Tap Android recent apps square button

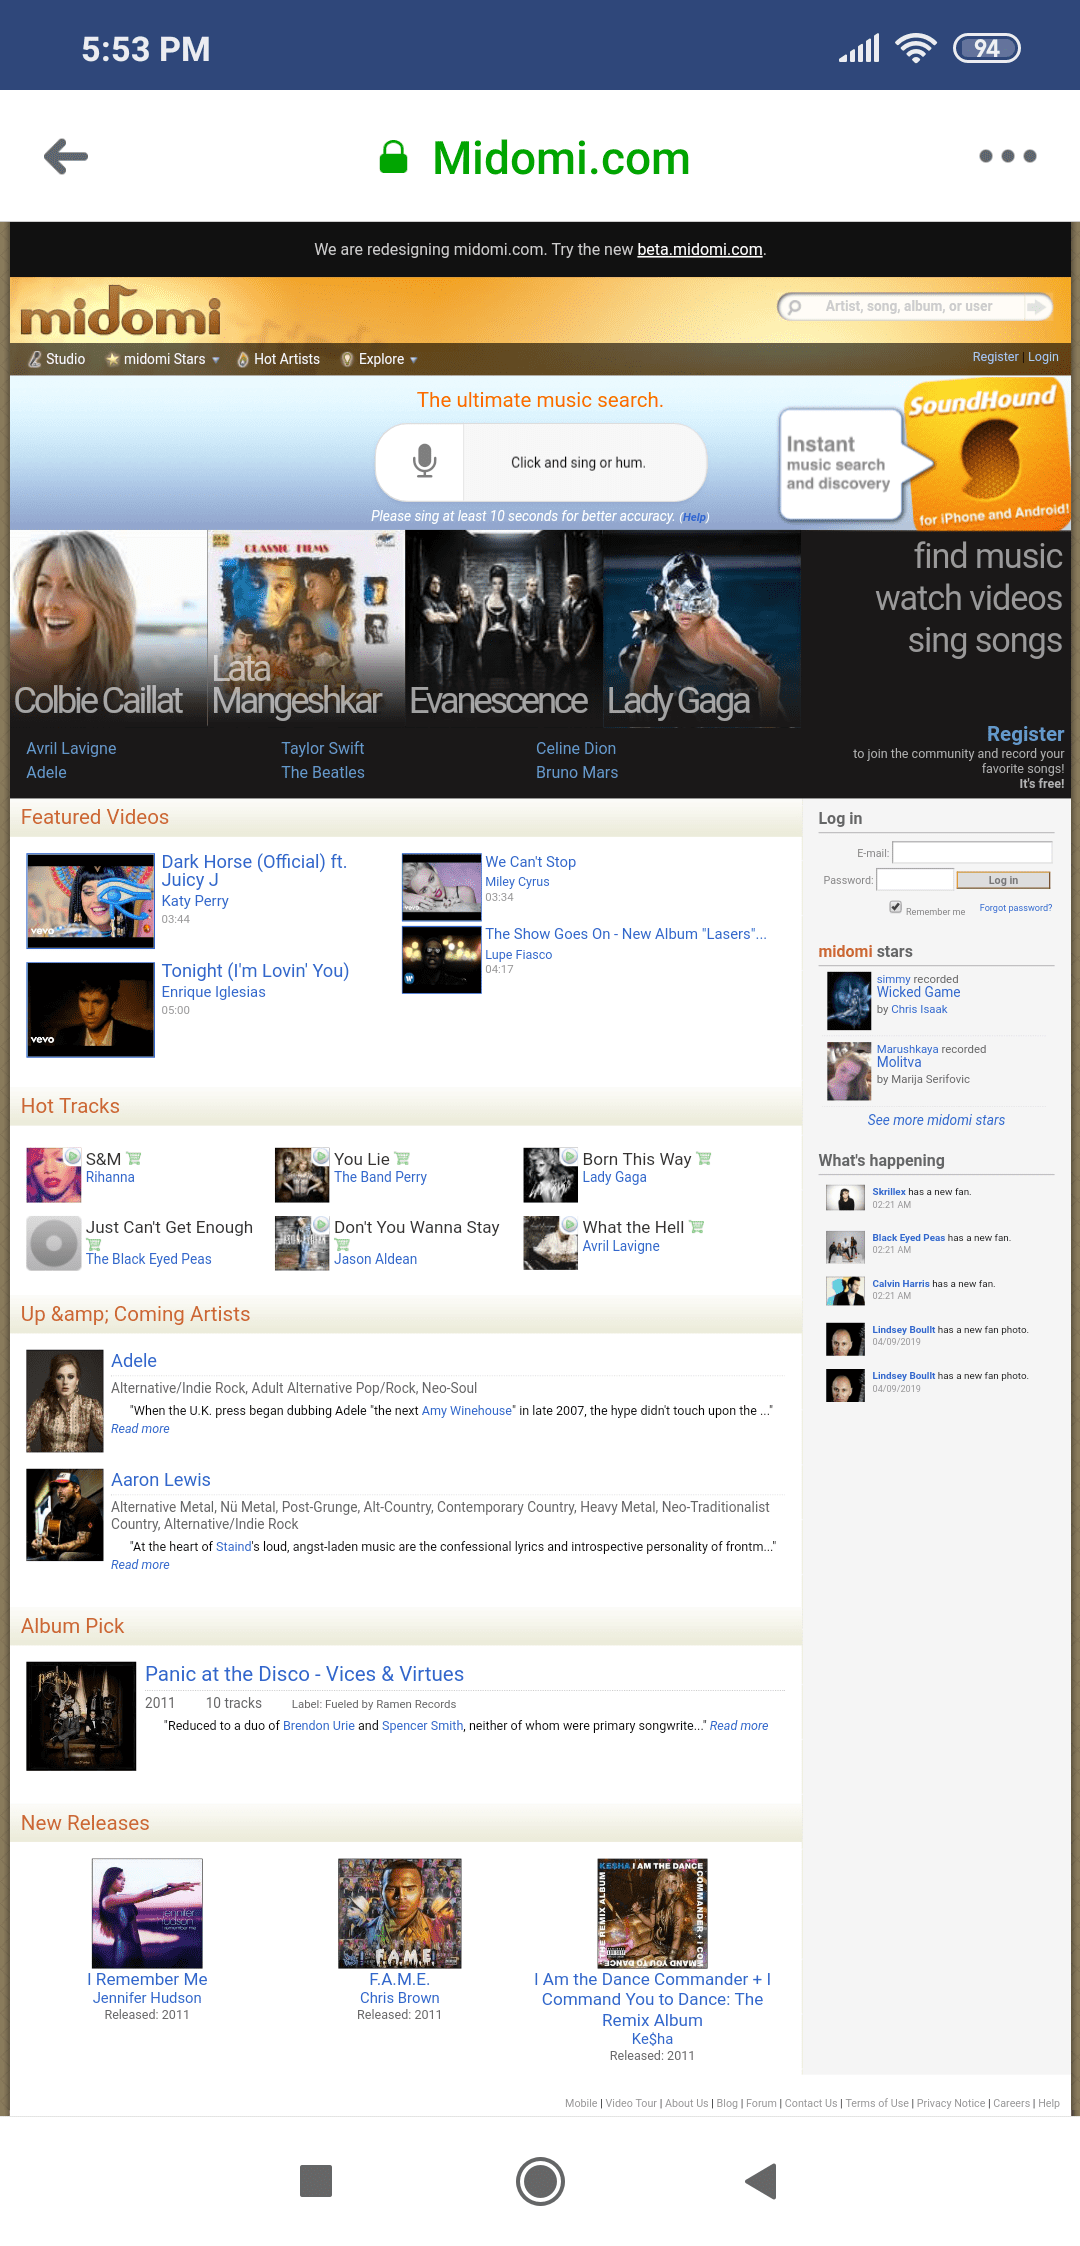[316, 2180]
